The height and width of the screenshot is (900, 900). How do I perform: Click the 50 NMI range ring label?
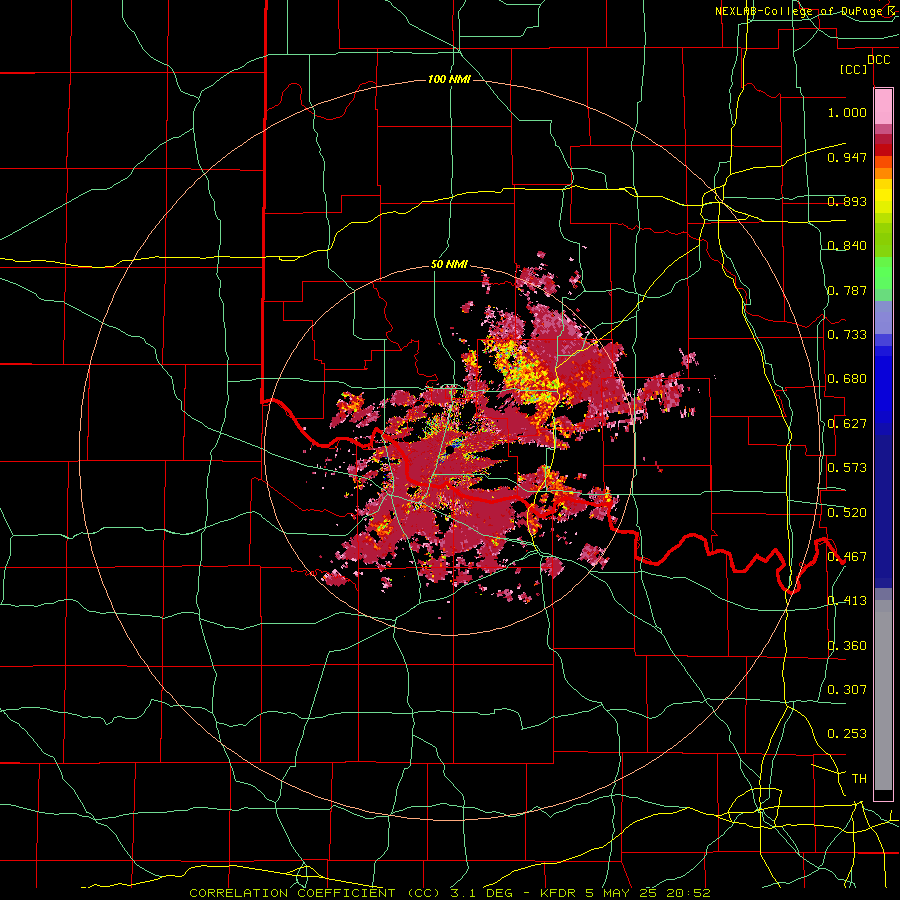[x=449, y=265]
